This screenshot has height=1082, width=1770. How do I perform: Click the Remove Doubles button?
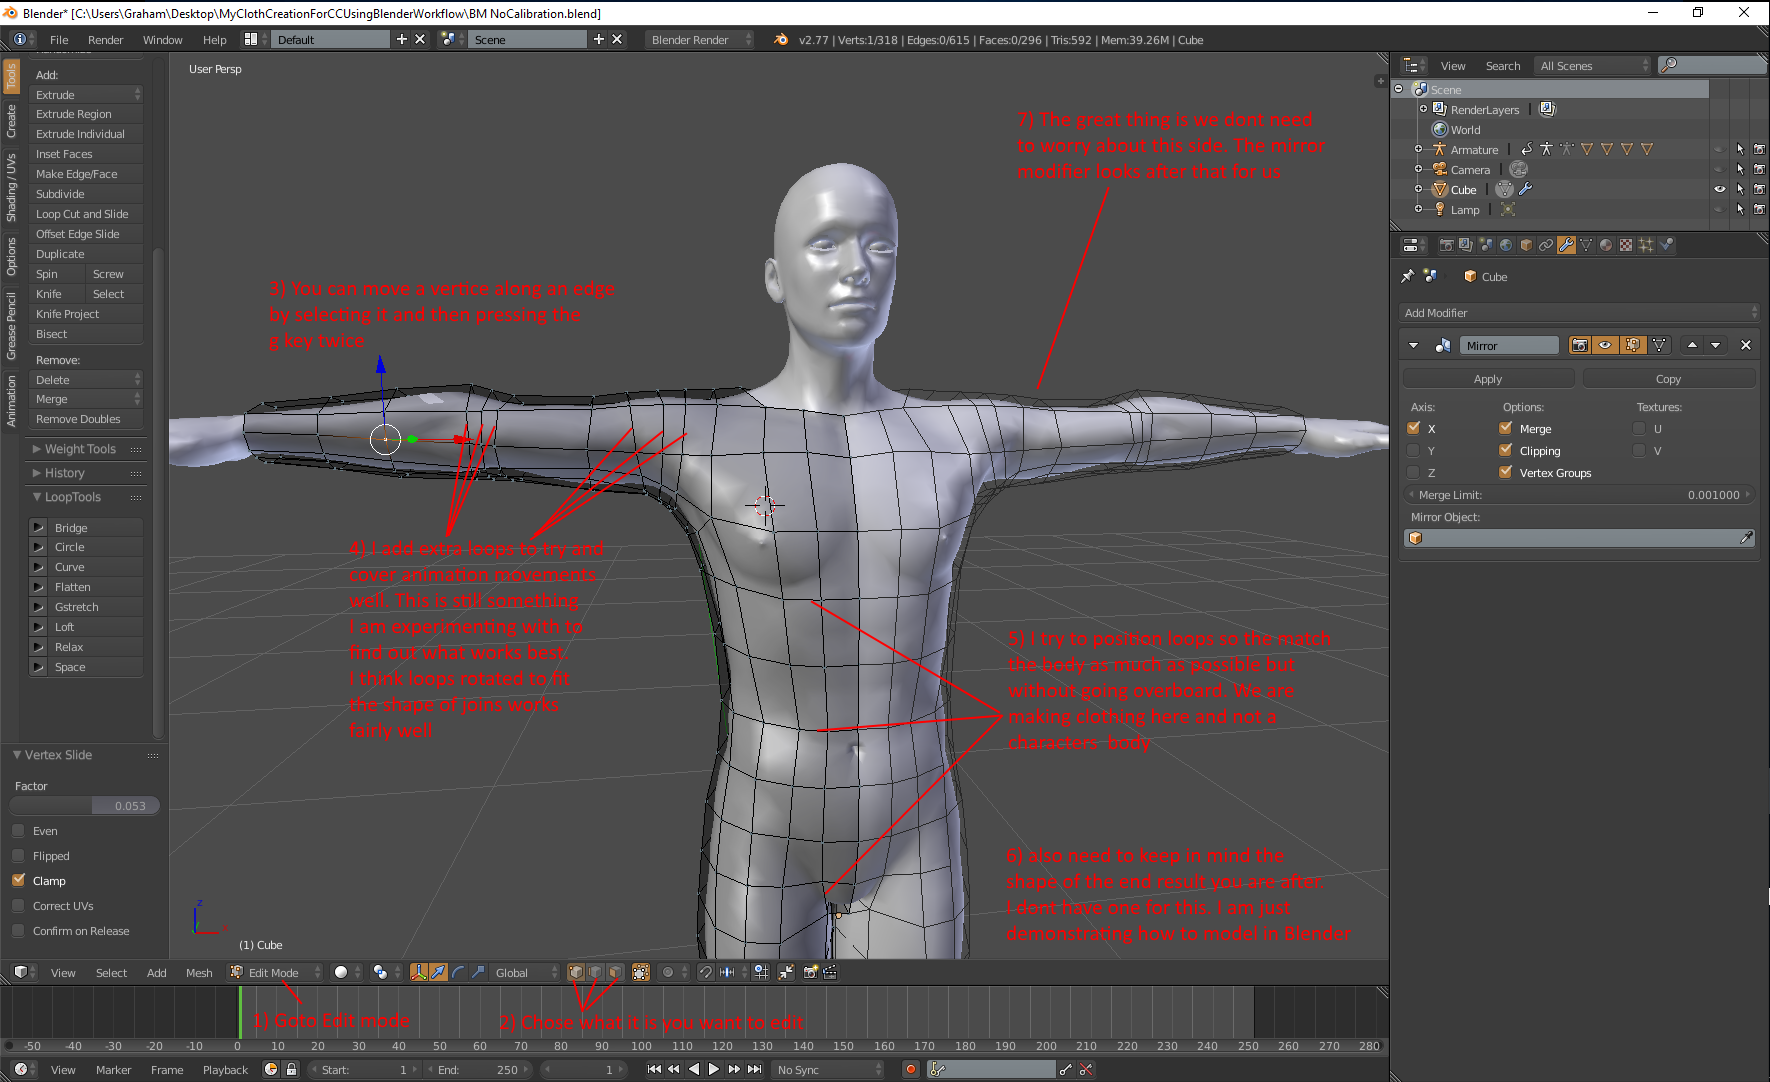click(x=86, y=419)
